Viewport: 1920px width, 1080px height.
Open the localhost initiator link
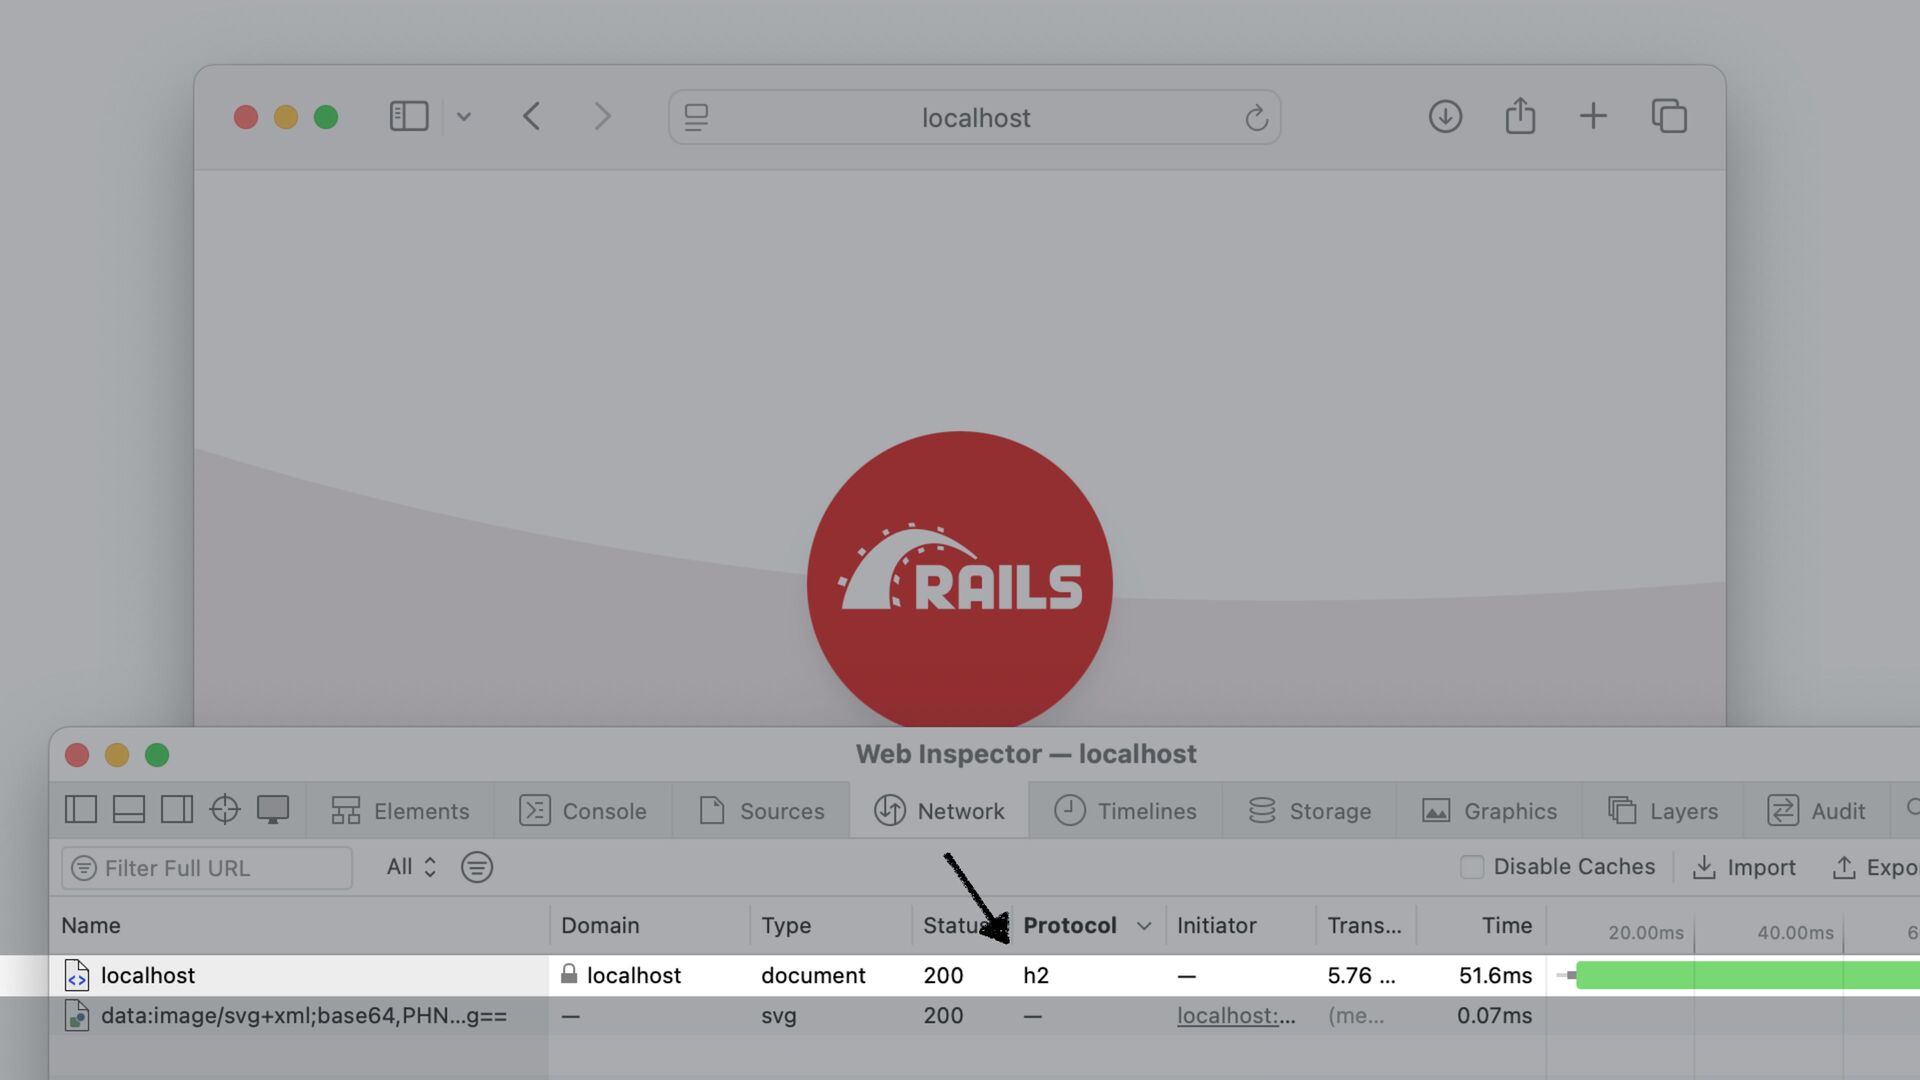tap(1235, 1016)
